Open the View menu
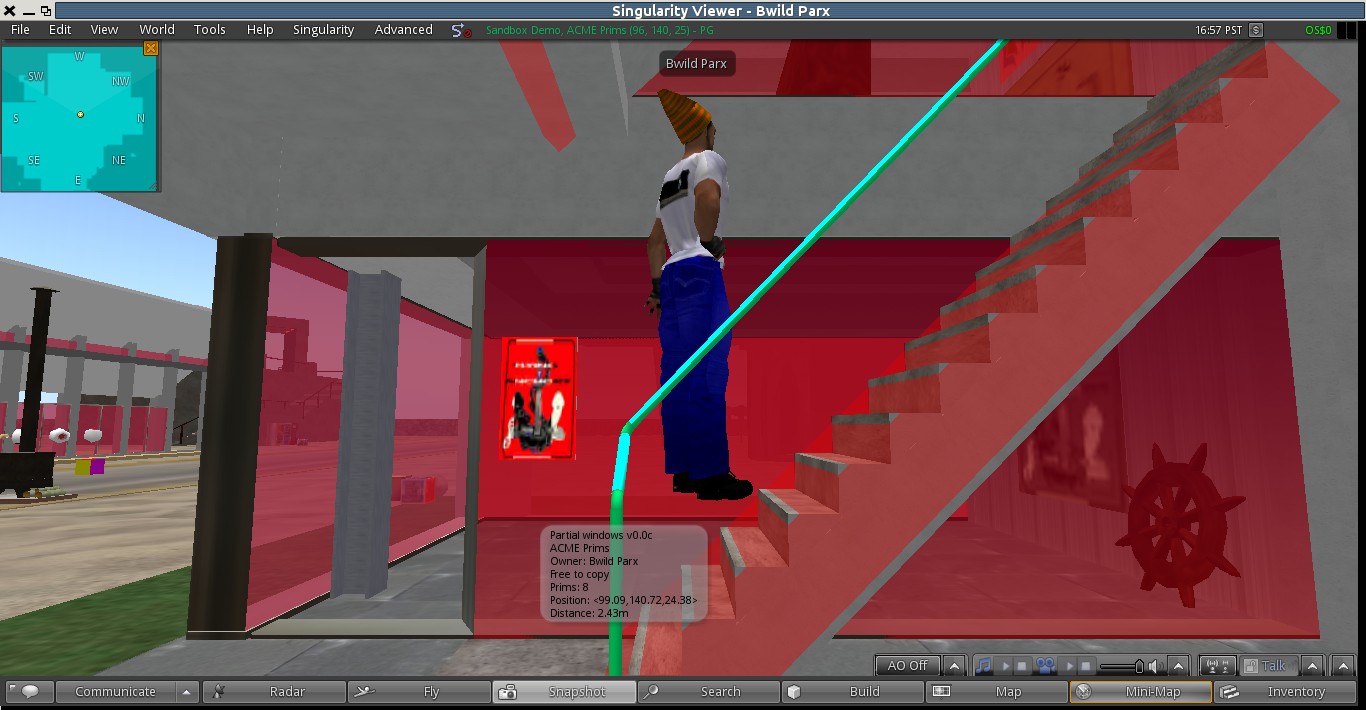 [104, 30]
